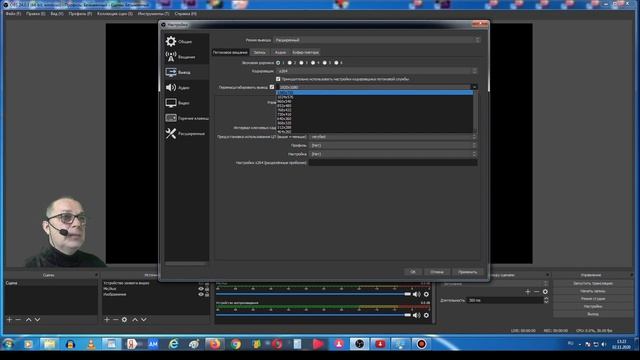
Task: Collapse the rescale resolution dropdown arrow
Action: tap(474, 87)
